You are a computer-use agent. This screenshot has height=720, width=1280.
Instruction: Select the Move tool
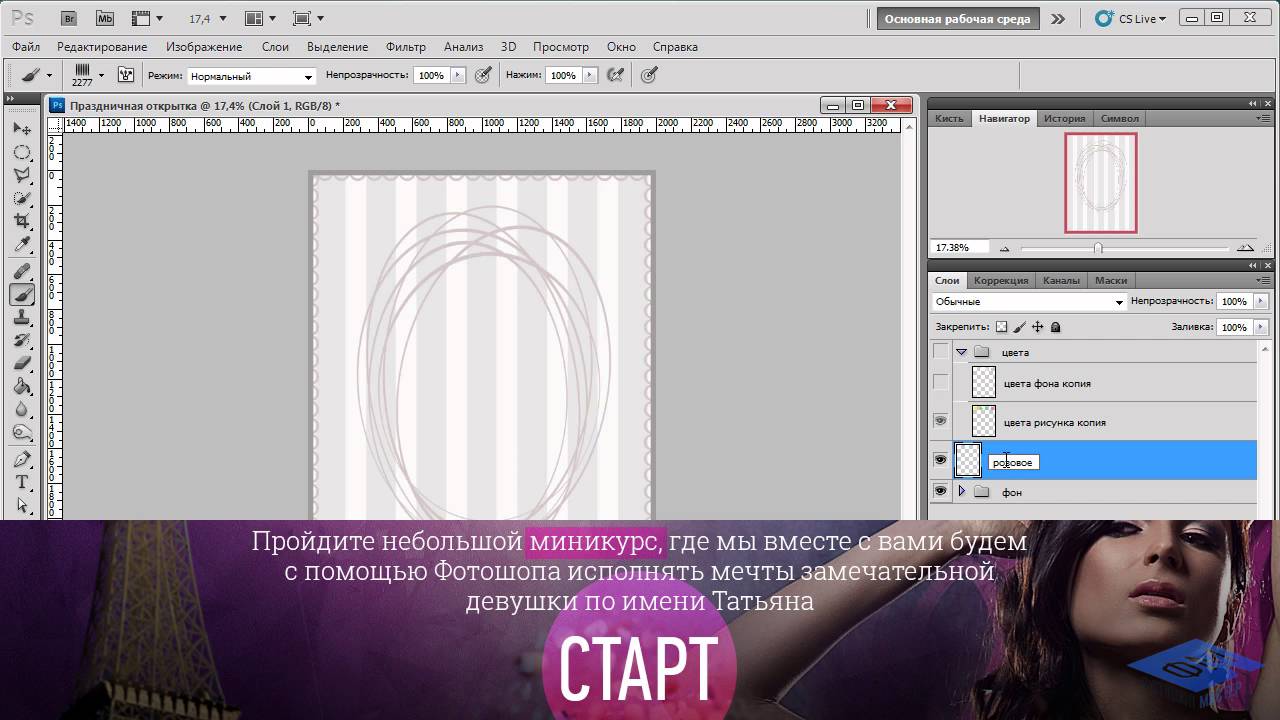(x=22, y=129)
